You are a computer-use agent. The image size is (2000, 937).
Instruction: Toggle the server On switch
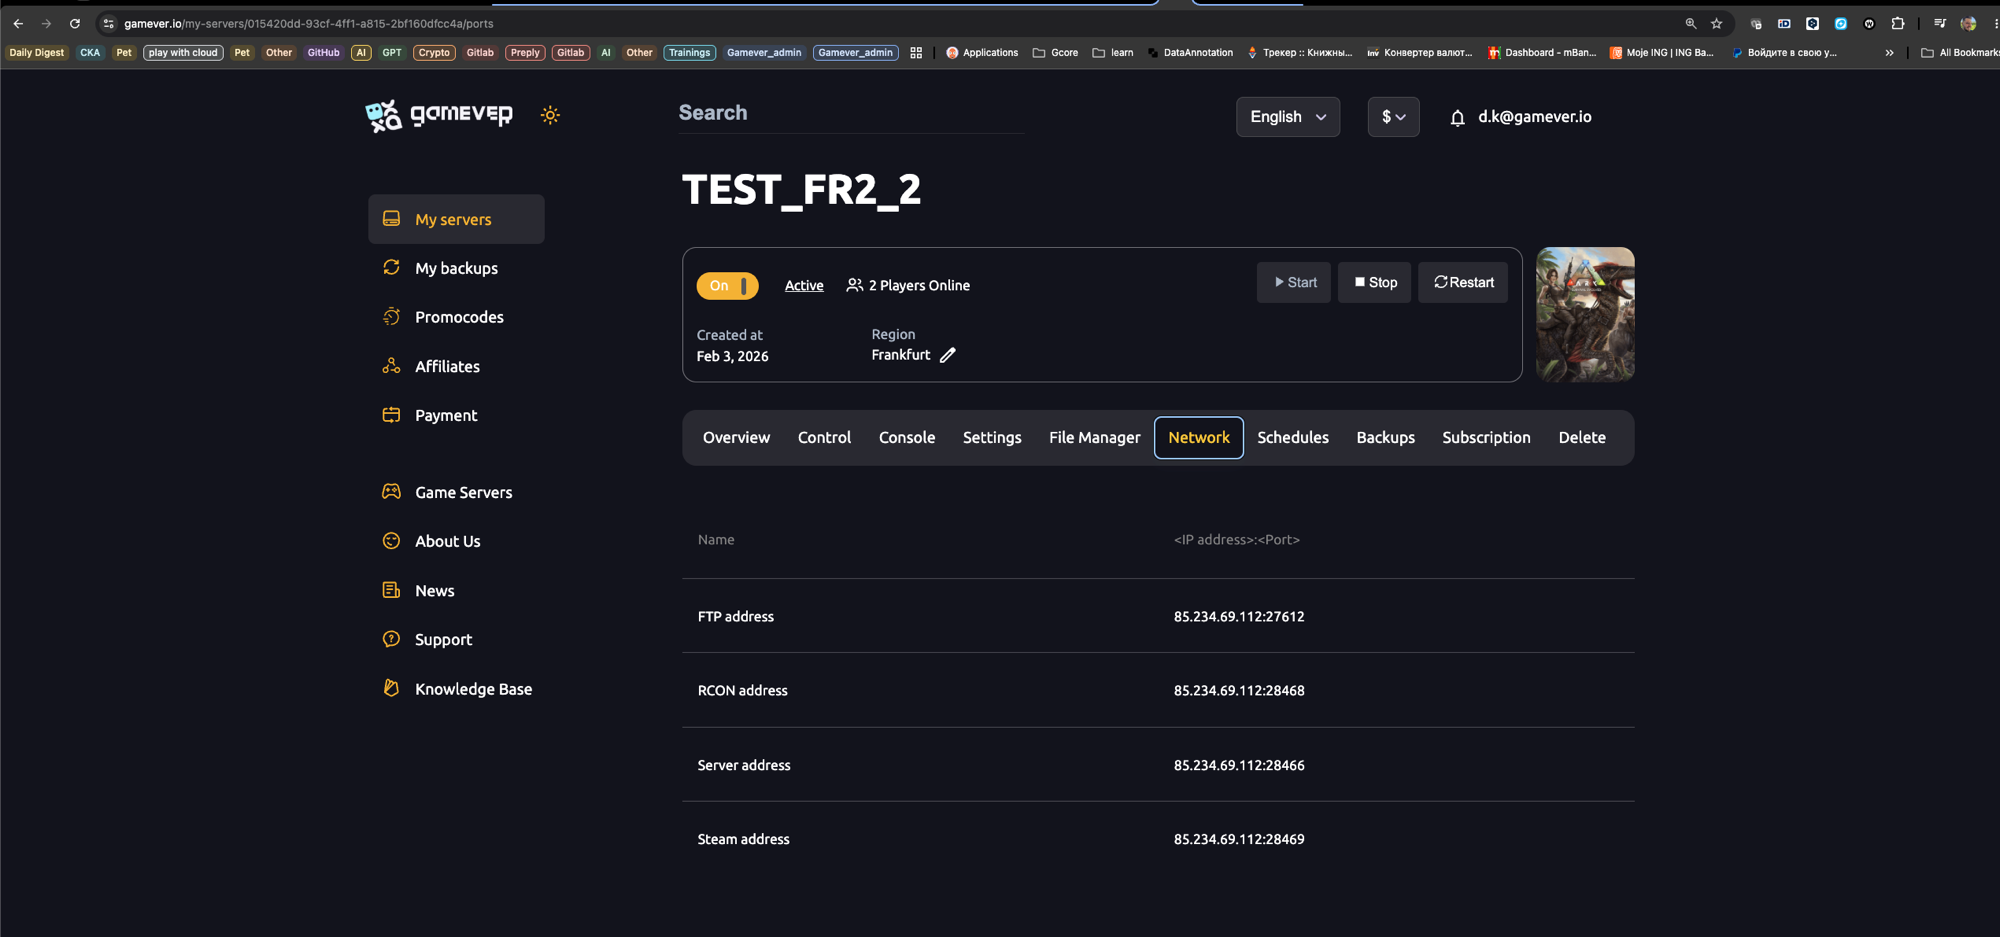pyautogui.click(x=727, y=286)
